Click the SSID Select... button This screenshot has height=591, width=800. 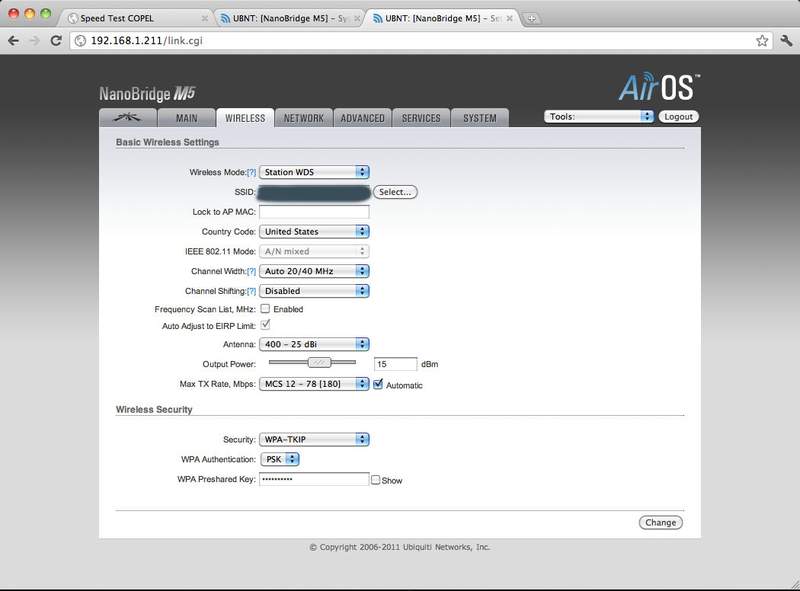coord(395,192)
